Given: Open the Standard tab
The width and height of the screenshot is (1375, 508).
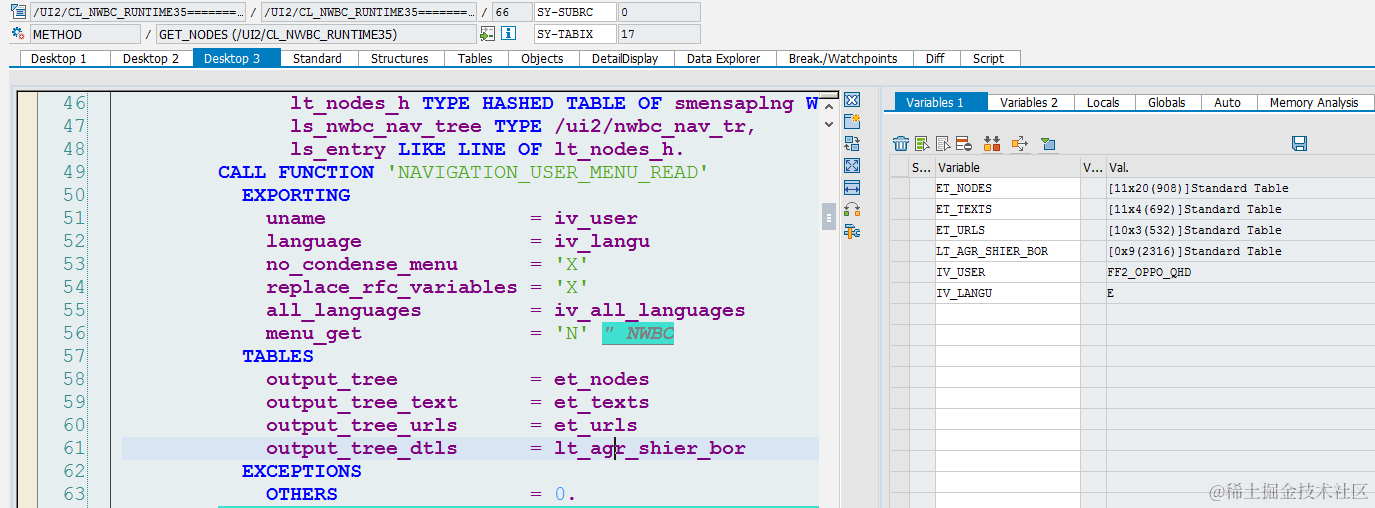Looking at the screenshot, I should coord(317,58).
